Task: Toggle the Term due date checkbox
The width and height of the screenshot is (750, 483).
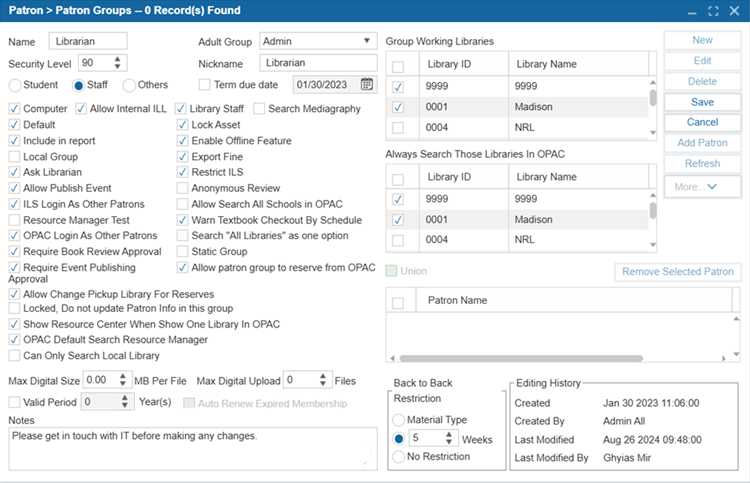Action: (204, 85)
